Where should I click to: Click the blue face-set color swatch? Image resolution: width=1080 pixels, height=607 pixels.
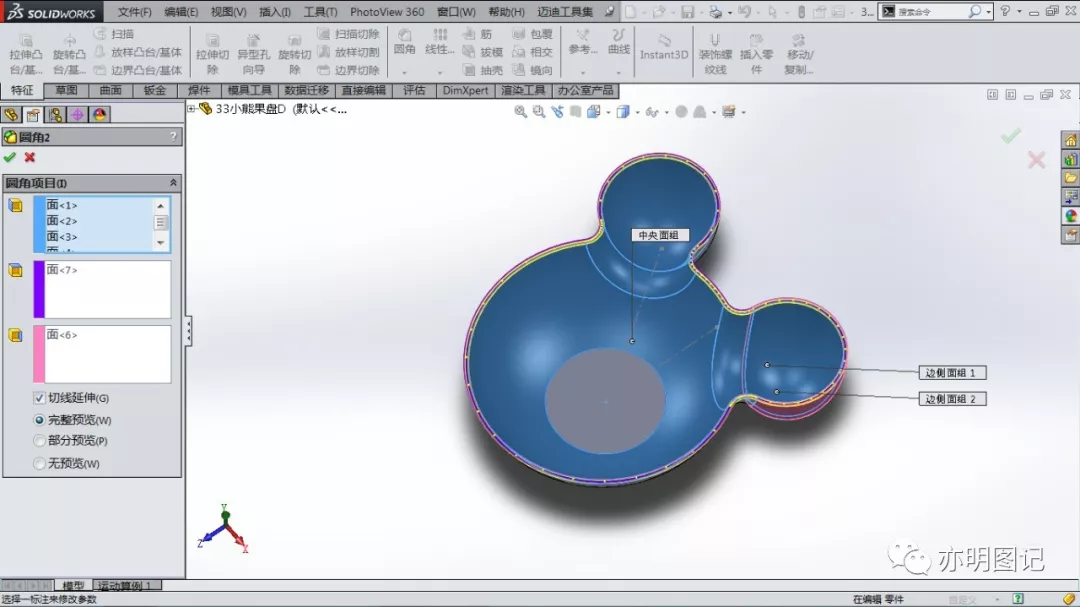(39, 224)
